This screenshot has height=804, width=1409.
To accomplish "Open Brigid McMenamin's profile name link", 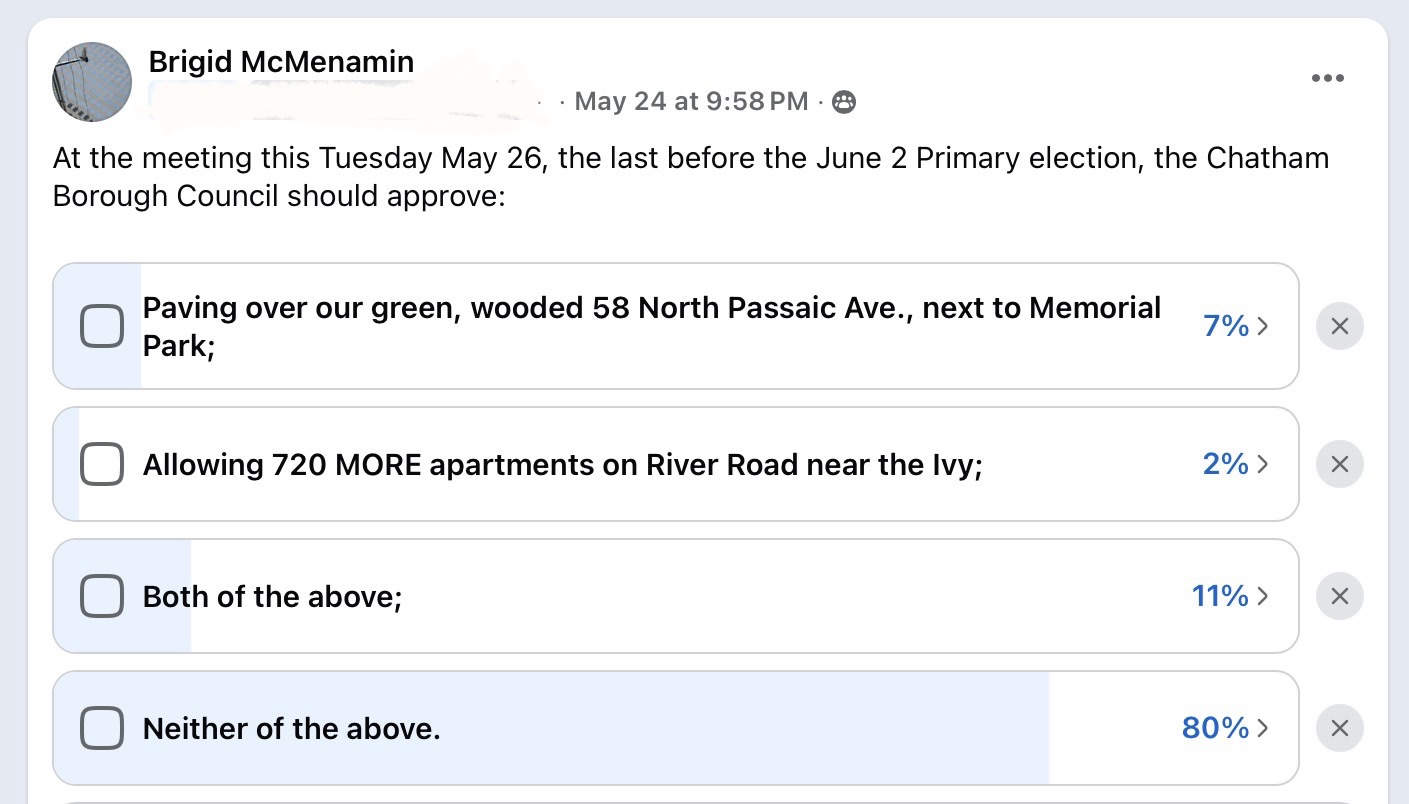I will click(281, 62).
